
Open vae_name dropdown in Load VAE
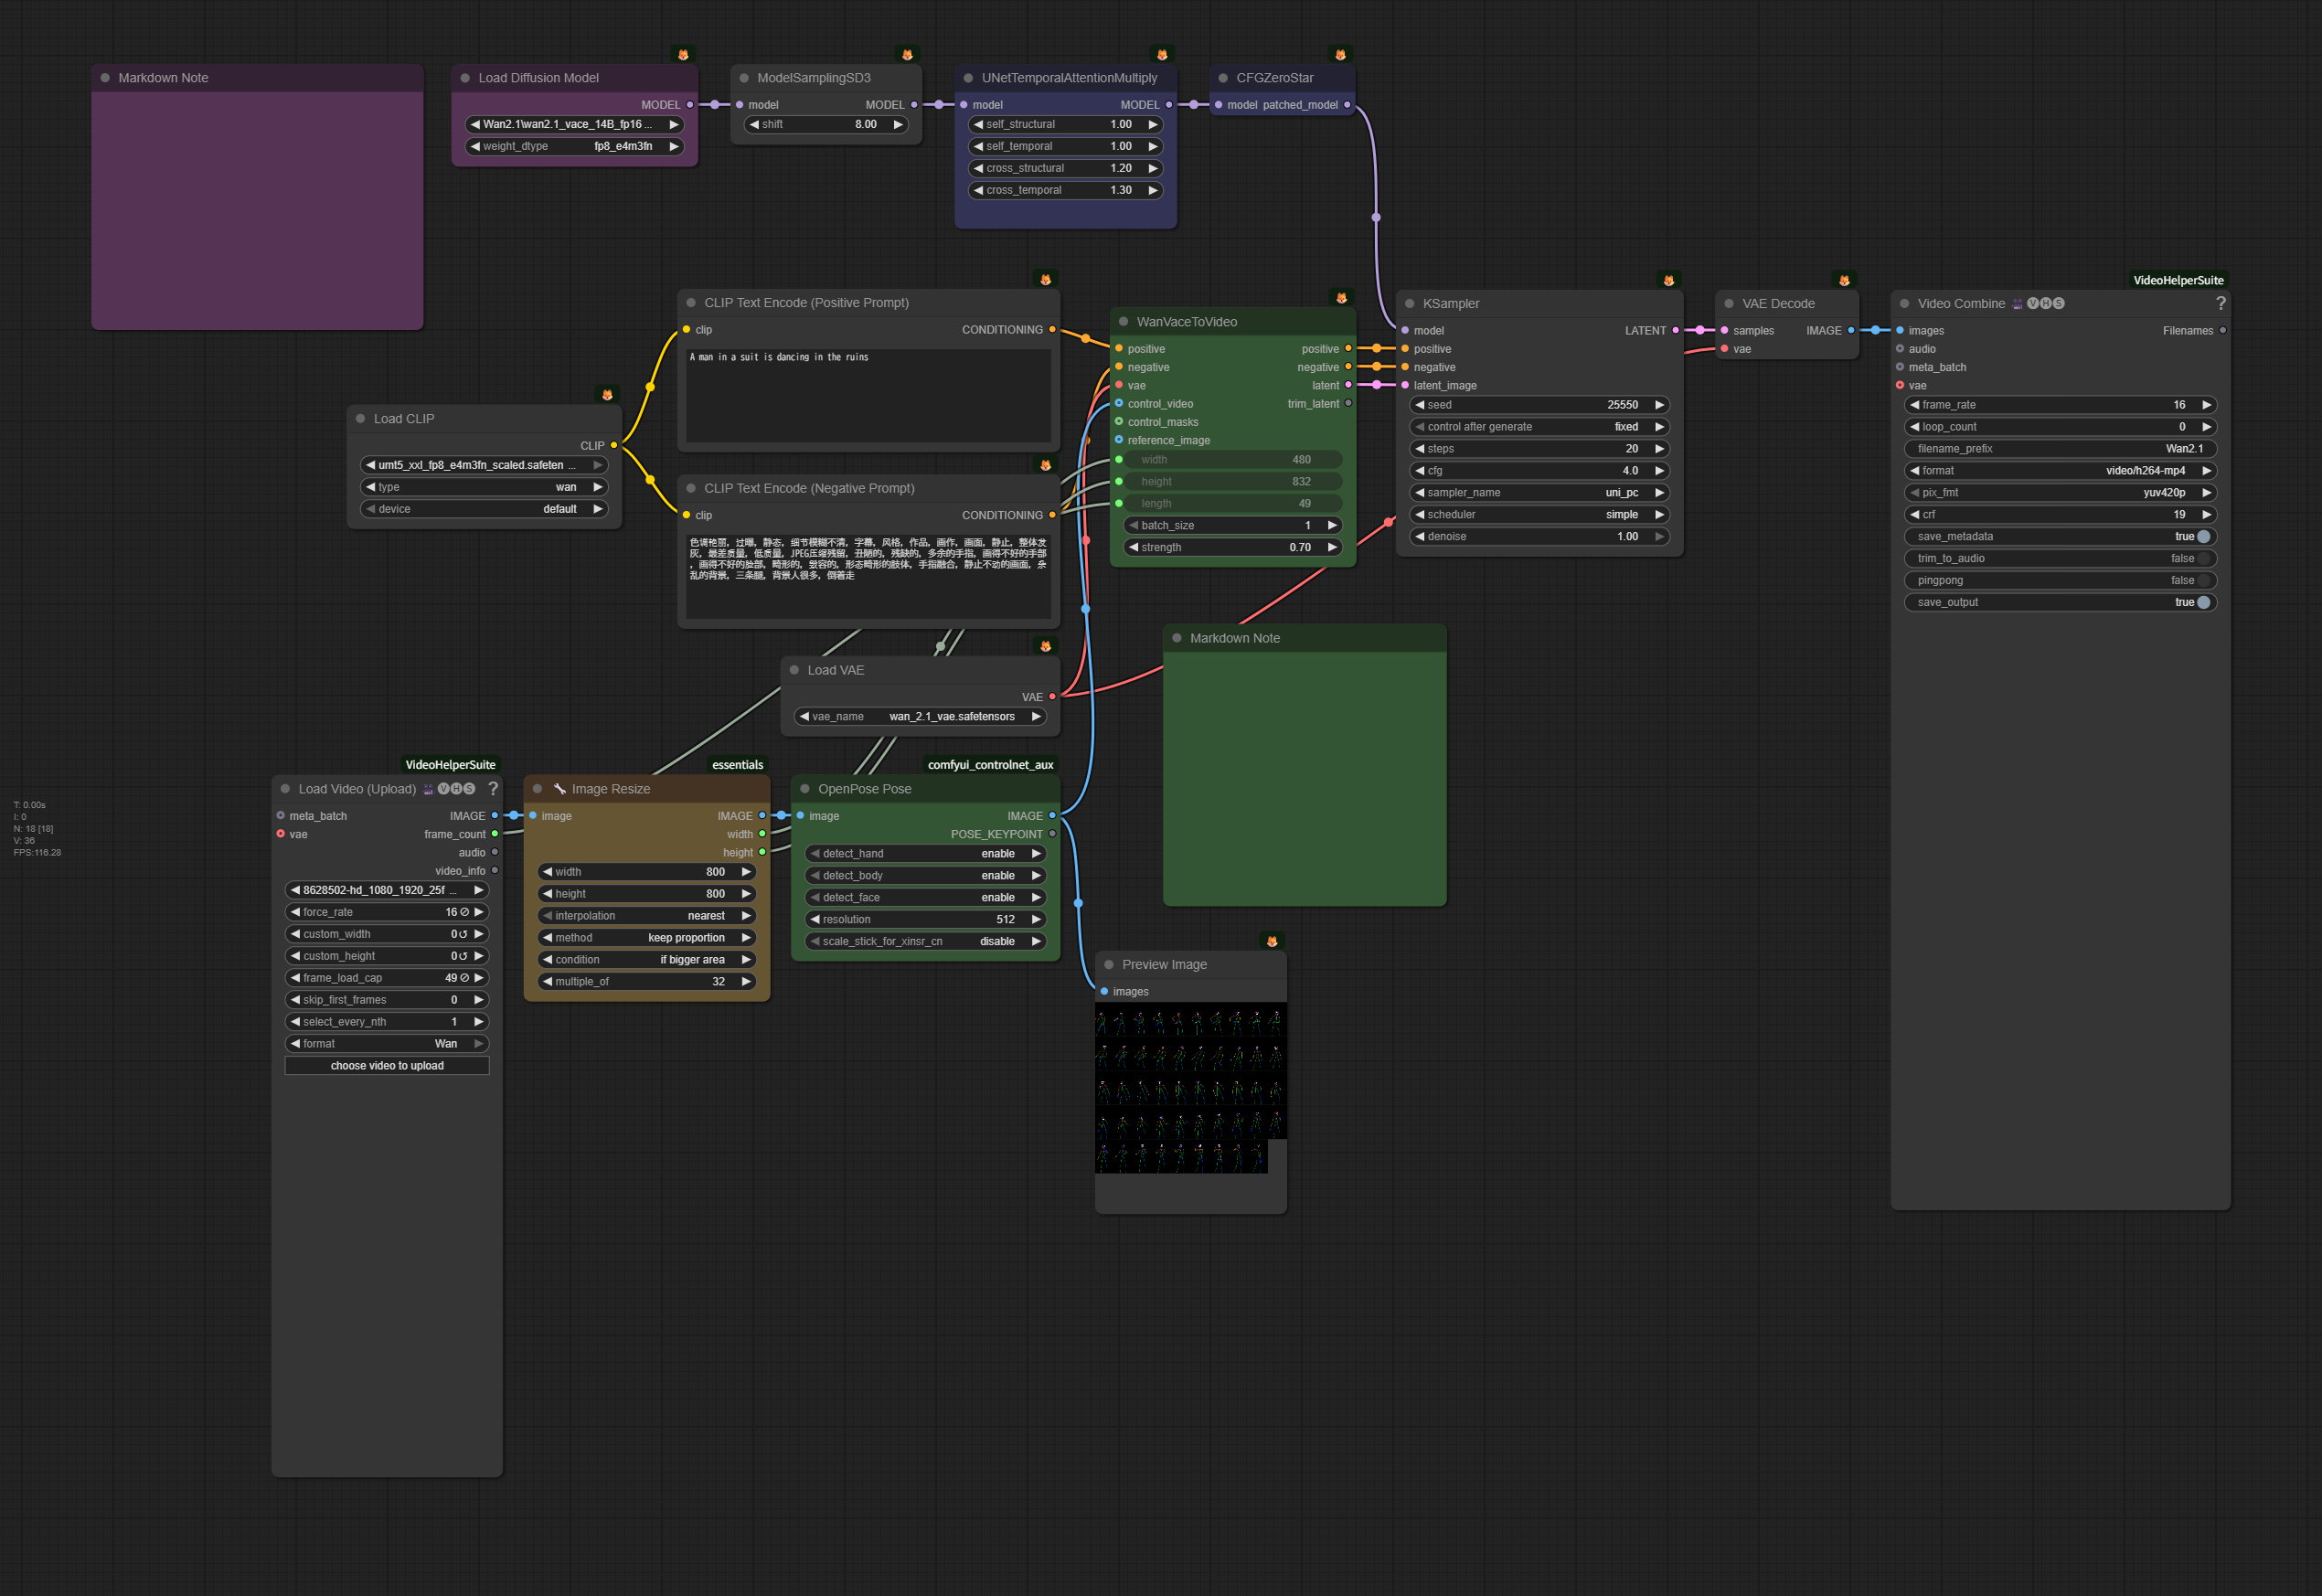(920, 717)
